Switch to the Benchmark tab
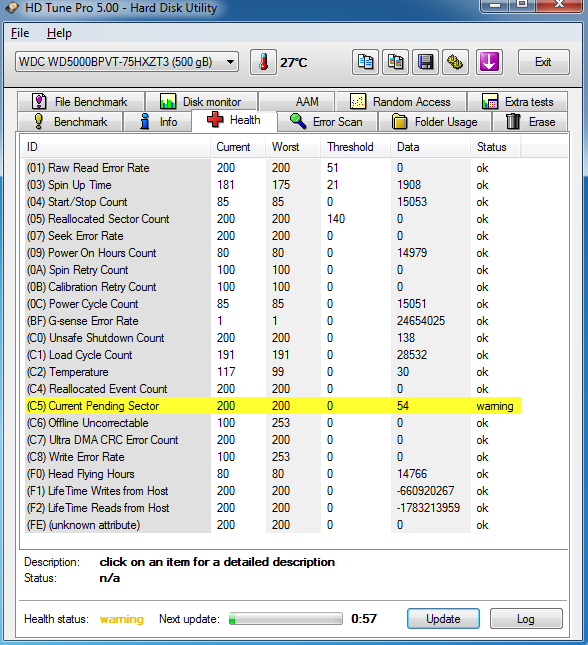This screenshot has height=645, width=588. click(x=70, y=122)
